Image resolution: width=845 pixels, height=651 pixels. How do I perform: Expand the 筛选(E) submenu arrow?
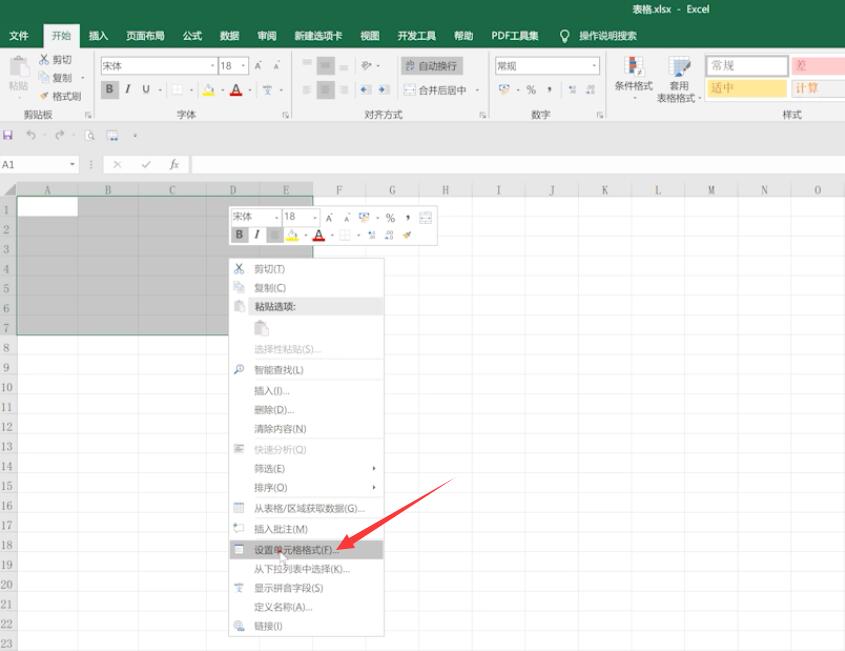click(373, 468)
